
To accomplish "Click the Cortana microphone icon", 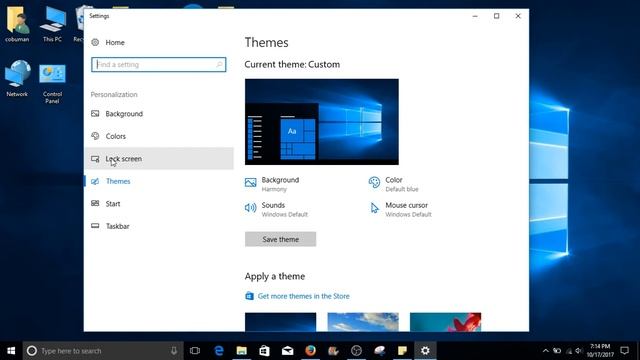I will point(174,351).
